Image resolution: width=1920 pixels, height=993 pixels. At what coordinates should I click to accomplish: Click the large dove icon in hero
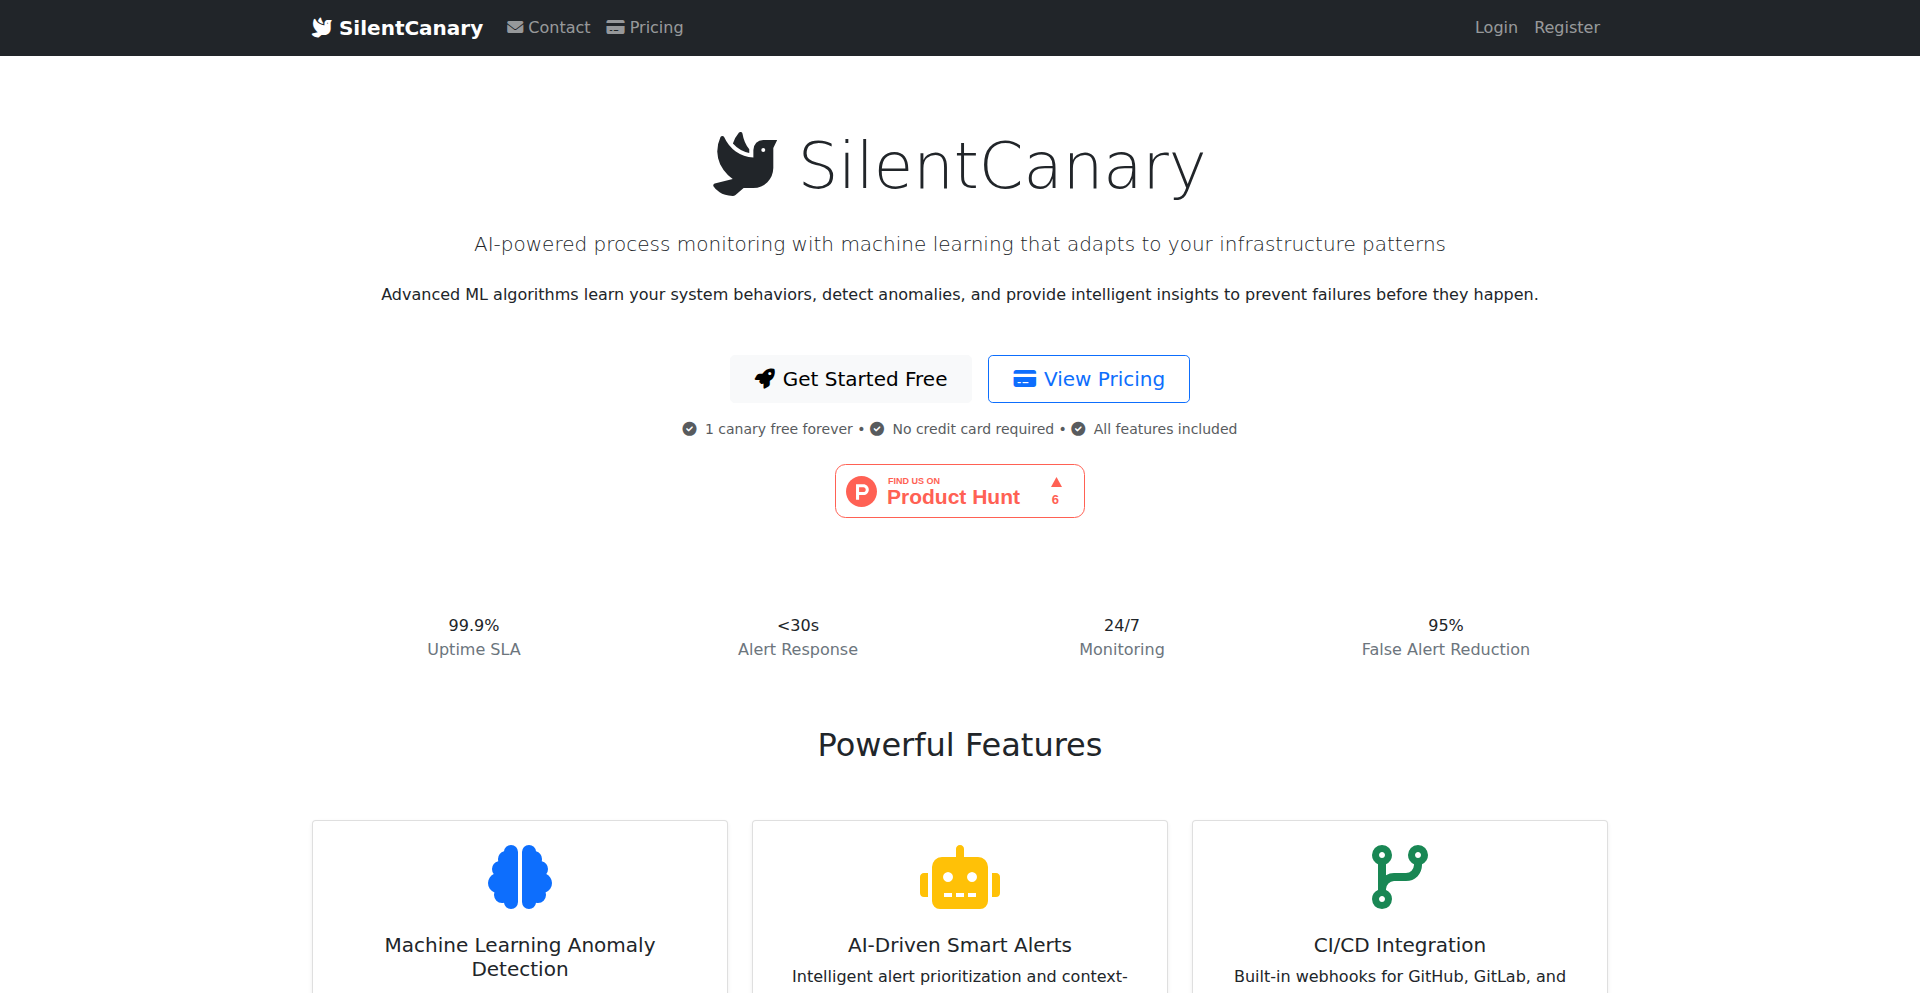[x=745, y=164]
